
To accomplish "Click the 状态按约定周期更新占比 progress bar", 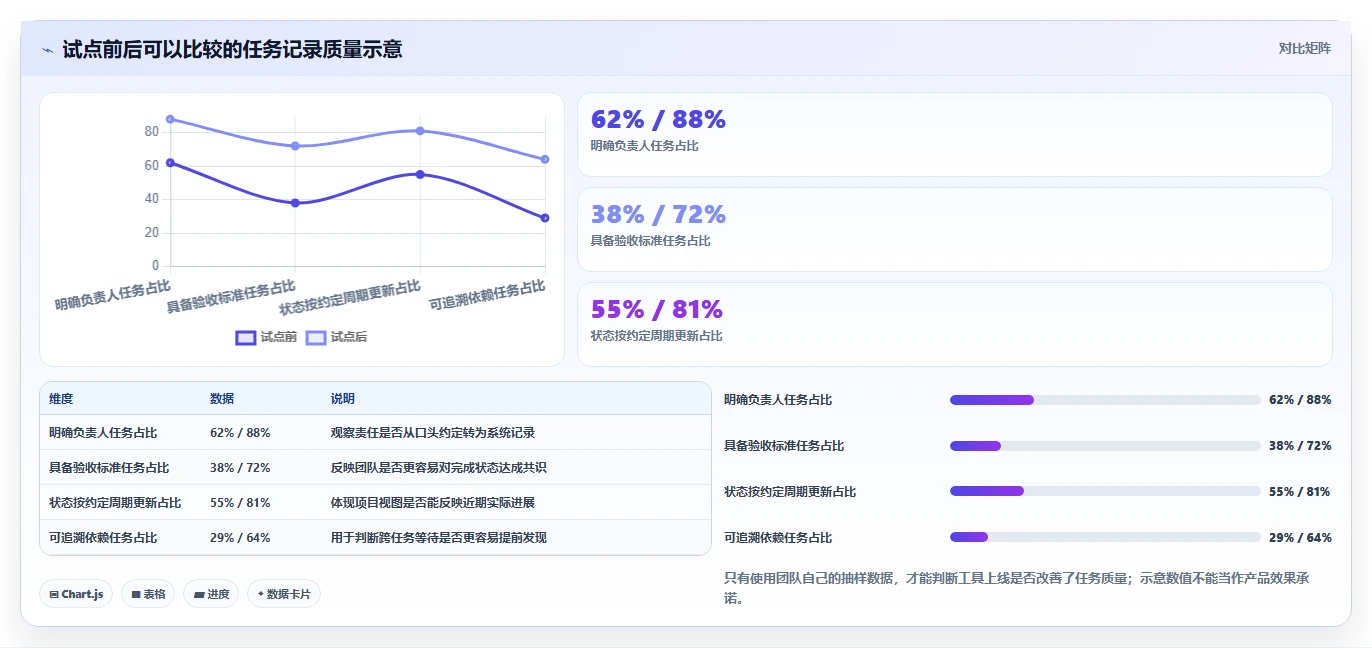I will coord(1105,491).
